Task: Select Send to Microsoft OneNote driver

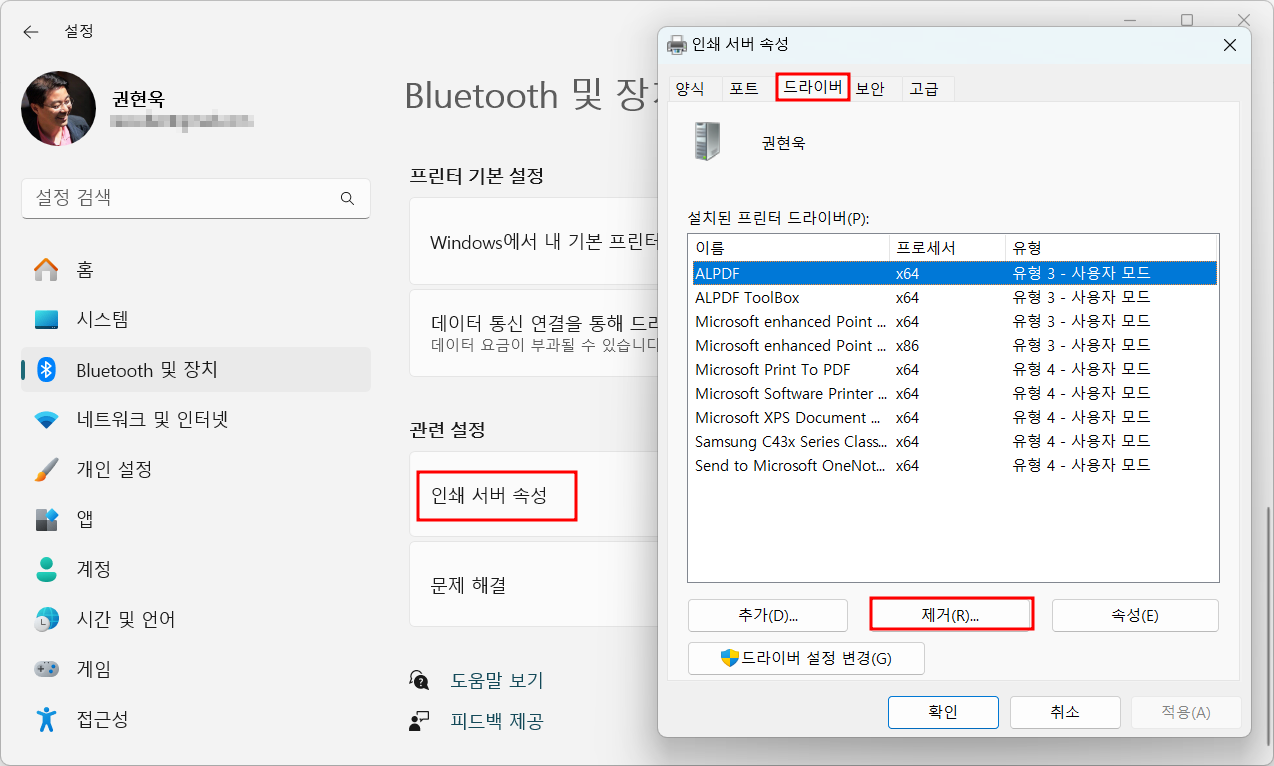Action: (953, 465)
